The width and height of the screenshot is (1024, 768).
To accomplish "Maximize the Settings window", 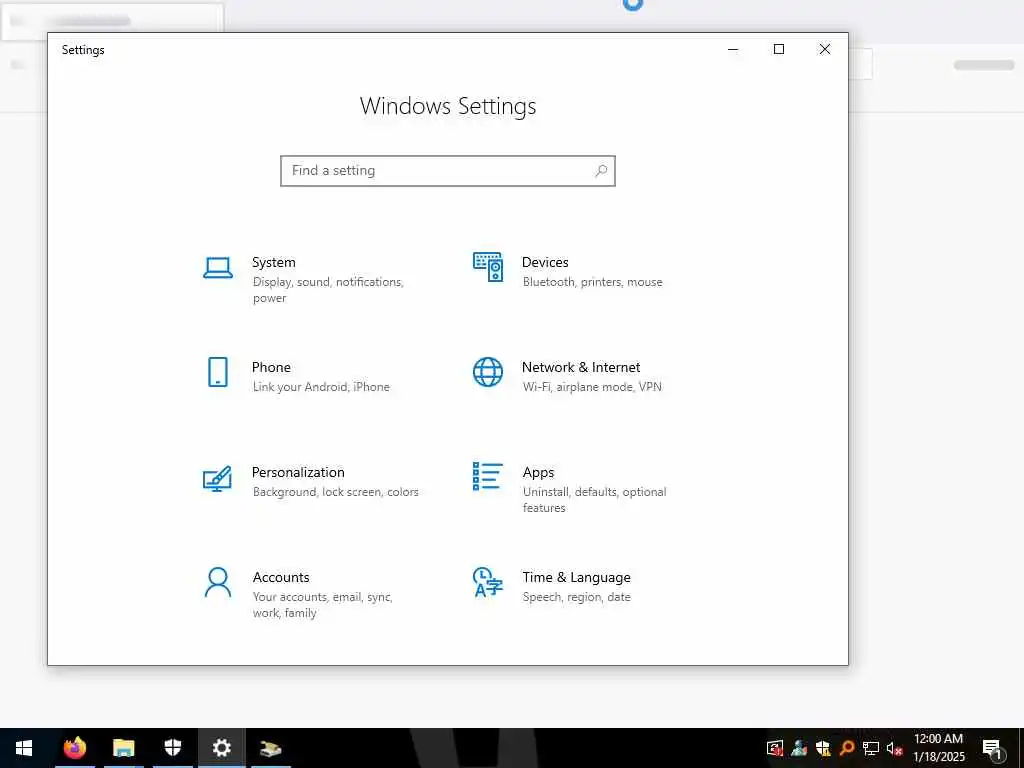I will [x=779, y=50].
